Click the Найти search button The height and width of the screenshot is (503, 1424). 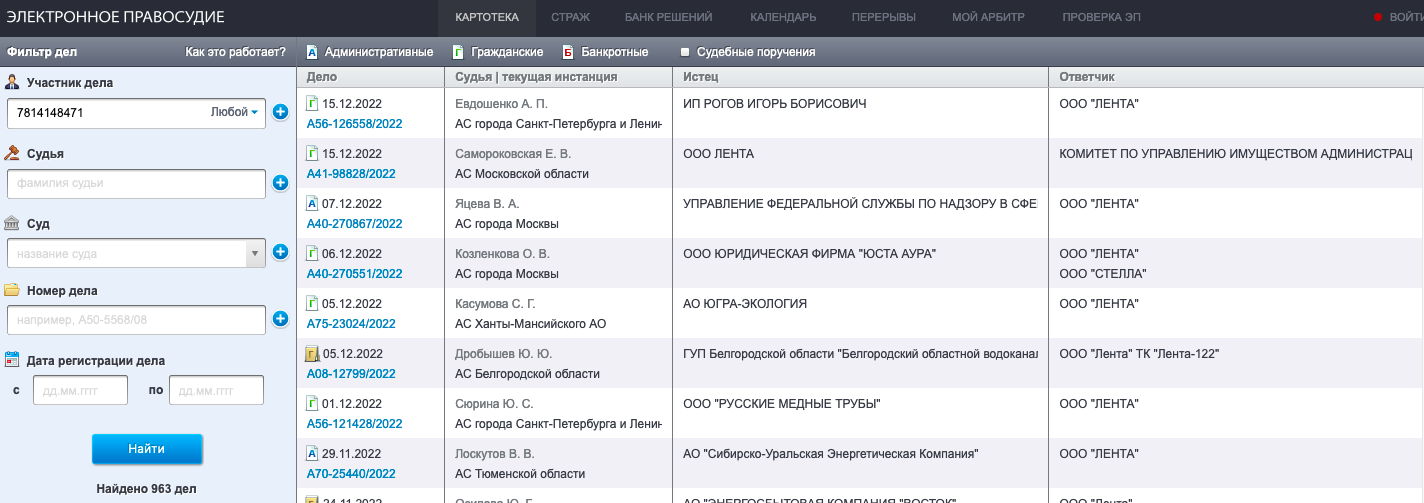(147, 449)
